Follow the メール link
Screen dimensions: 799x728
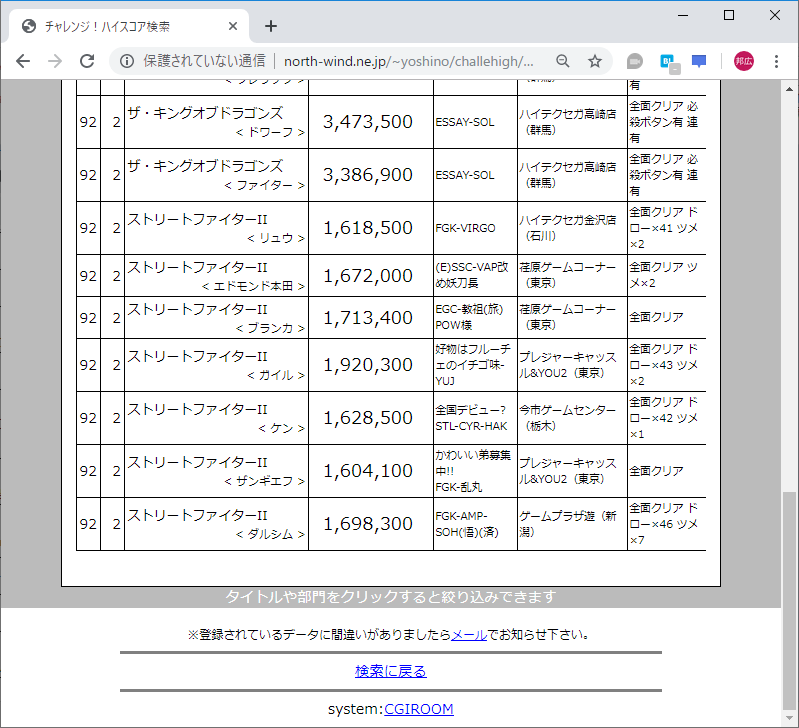pos(469,635)
